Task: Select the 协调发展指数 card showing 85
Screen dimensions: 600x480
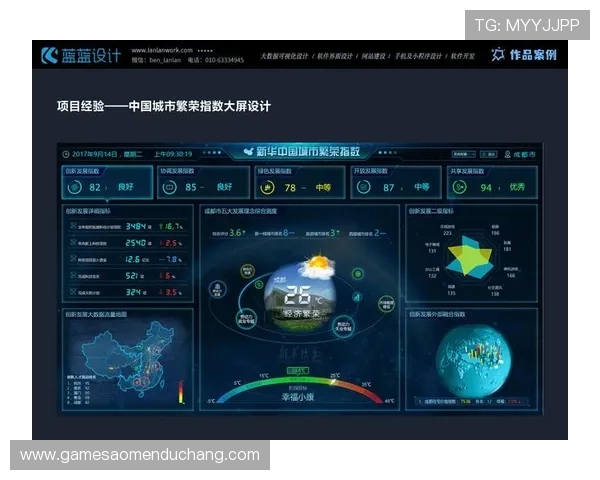Action: coord(204,182)
